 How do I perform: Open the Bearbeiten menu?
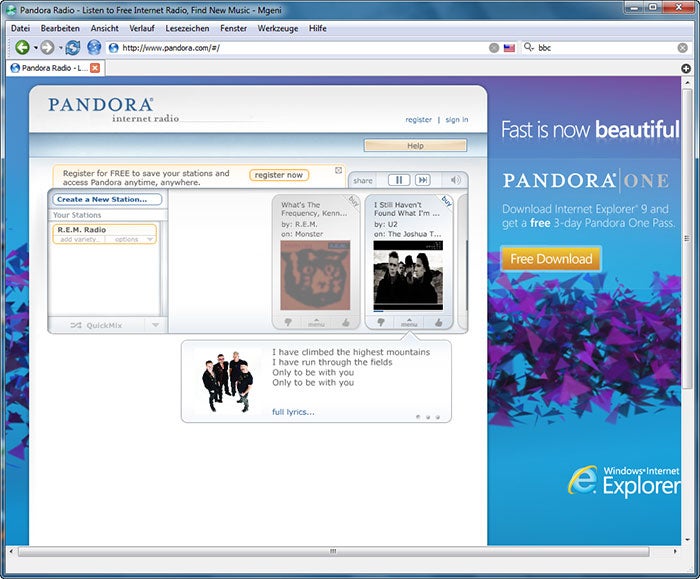pyautogui.click(x=60, y=28)
